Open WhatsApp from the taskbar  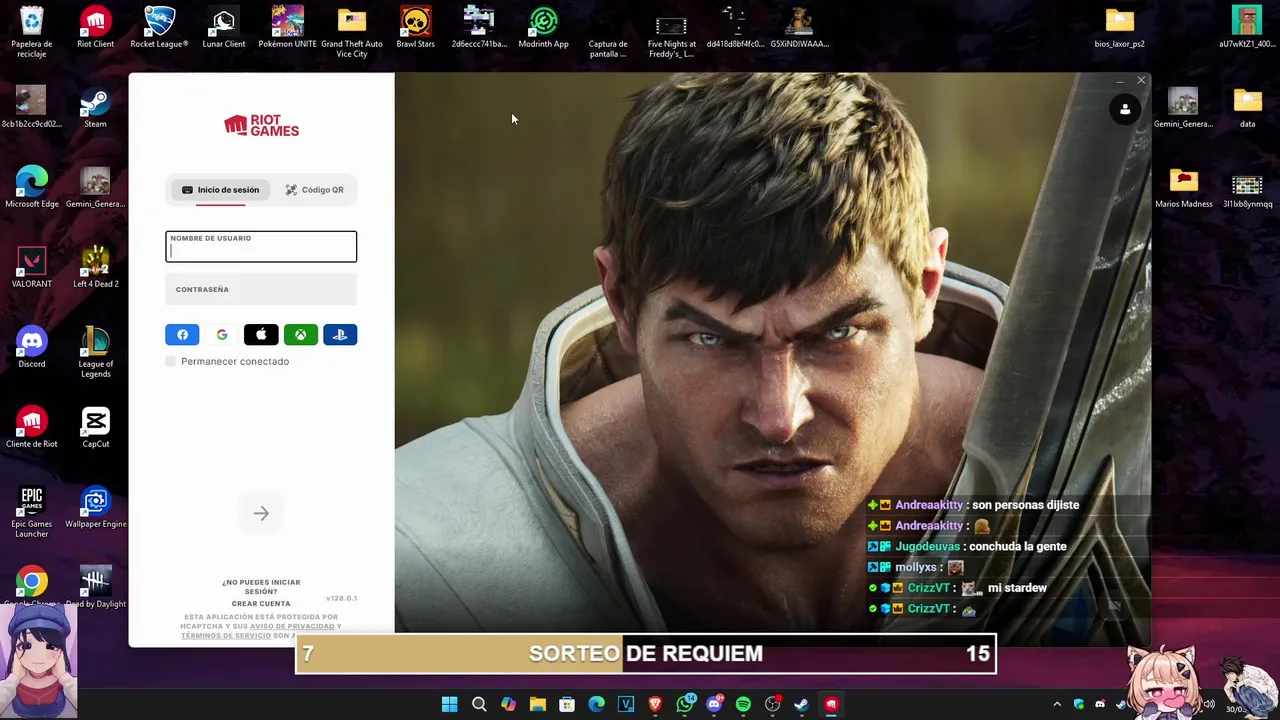point(685,705)
